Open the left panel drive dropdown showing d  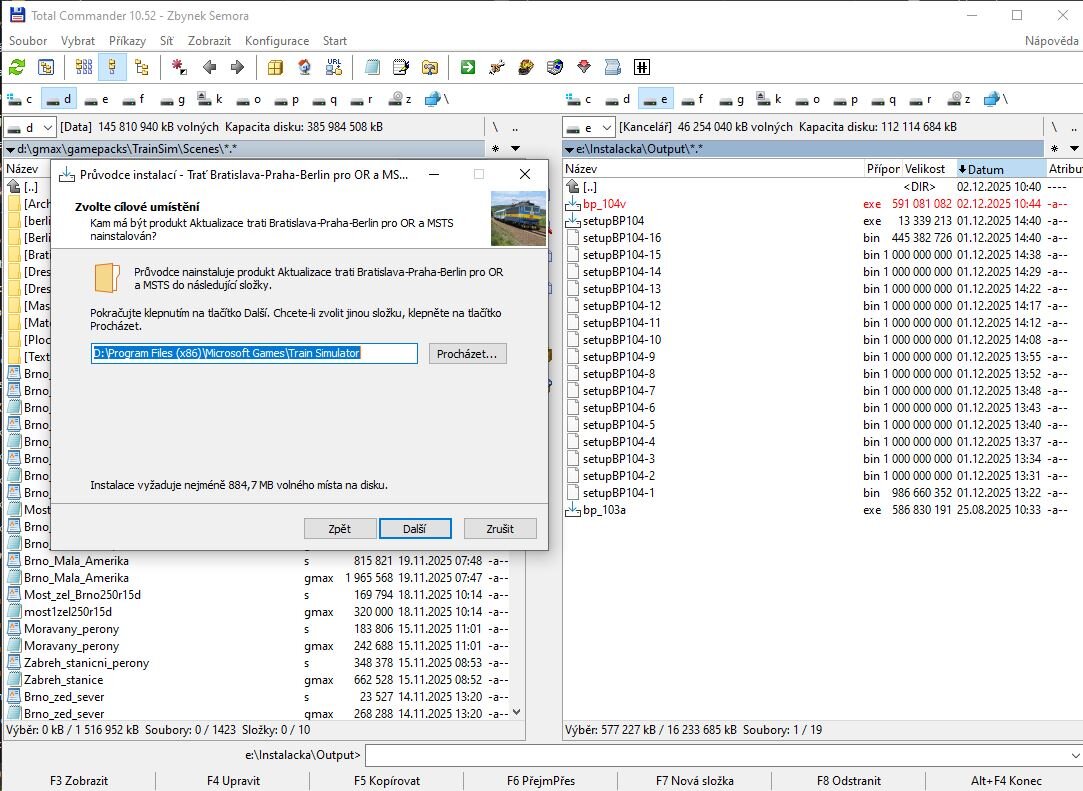(x=30, y=127)
